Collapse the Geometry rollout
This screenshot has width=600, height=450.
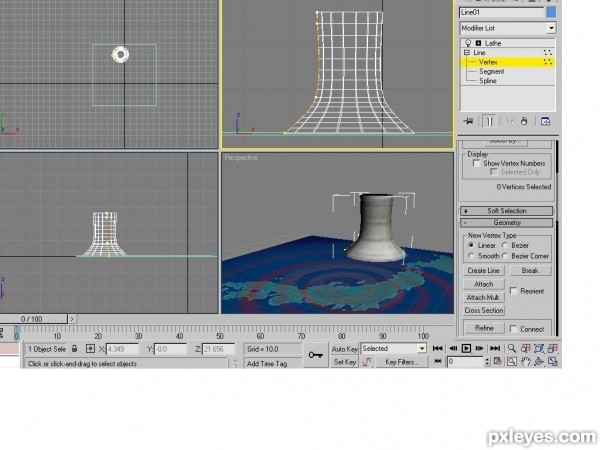tap(507, 222)
